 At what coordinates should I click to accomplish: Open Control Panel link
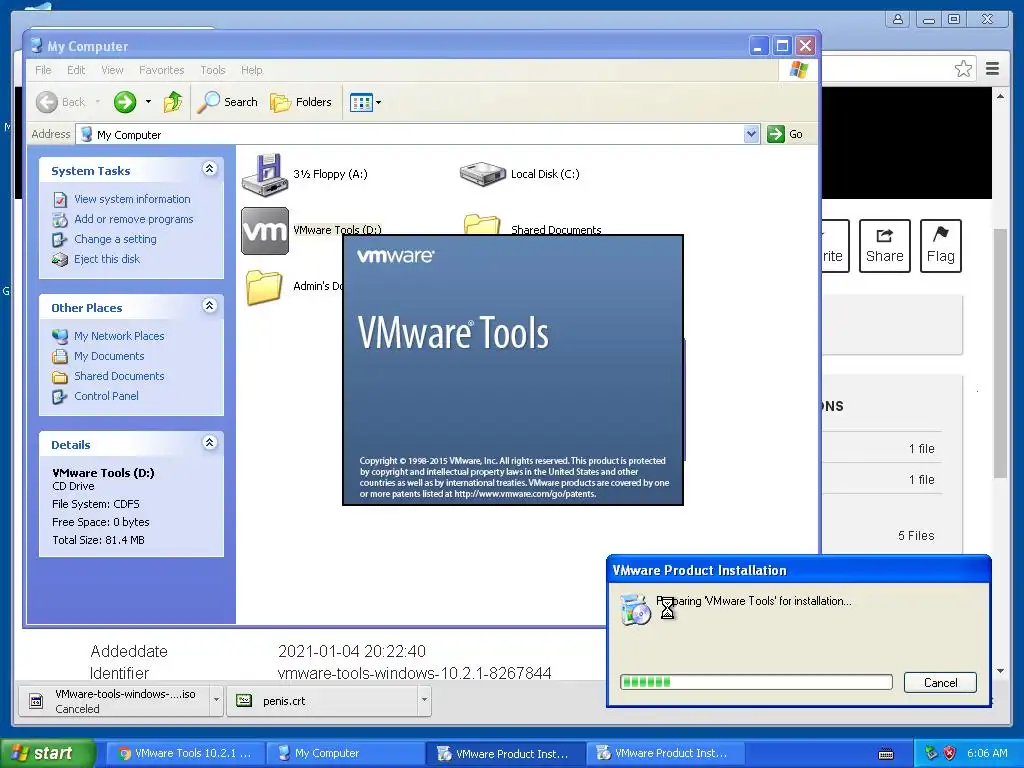[106, 396]
